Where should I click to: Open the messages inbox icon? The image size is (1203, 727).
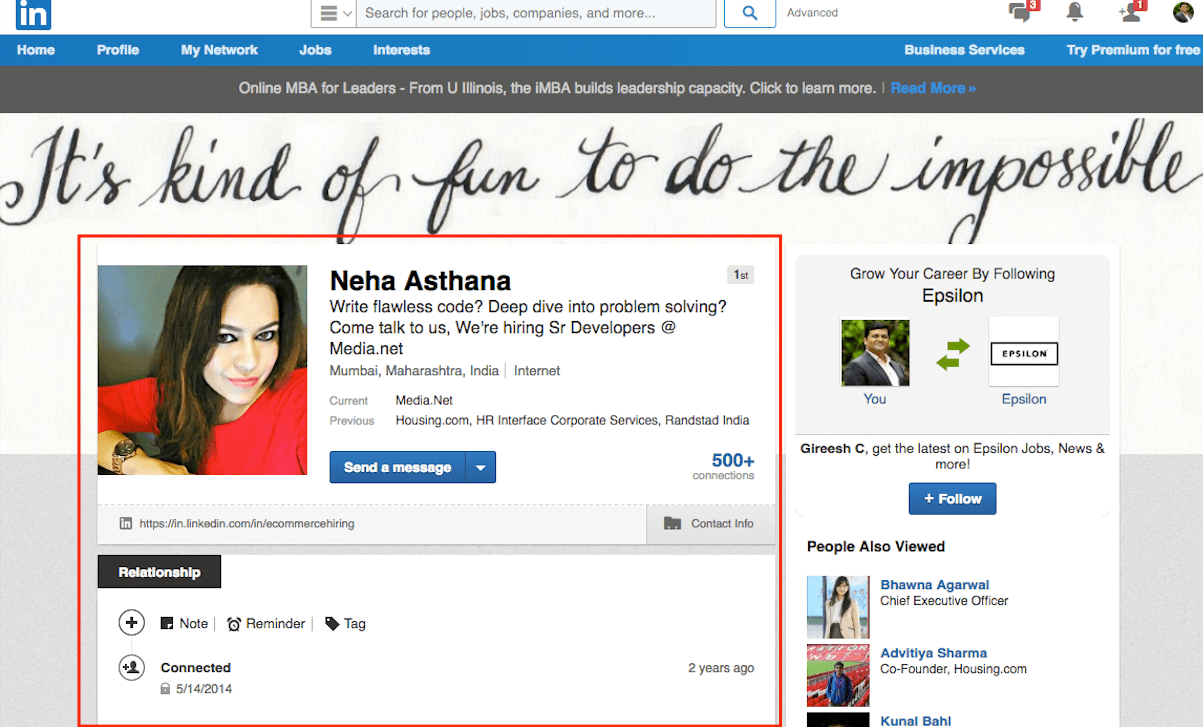[x=1021, y=12]
